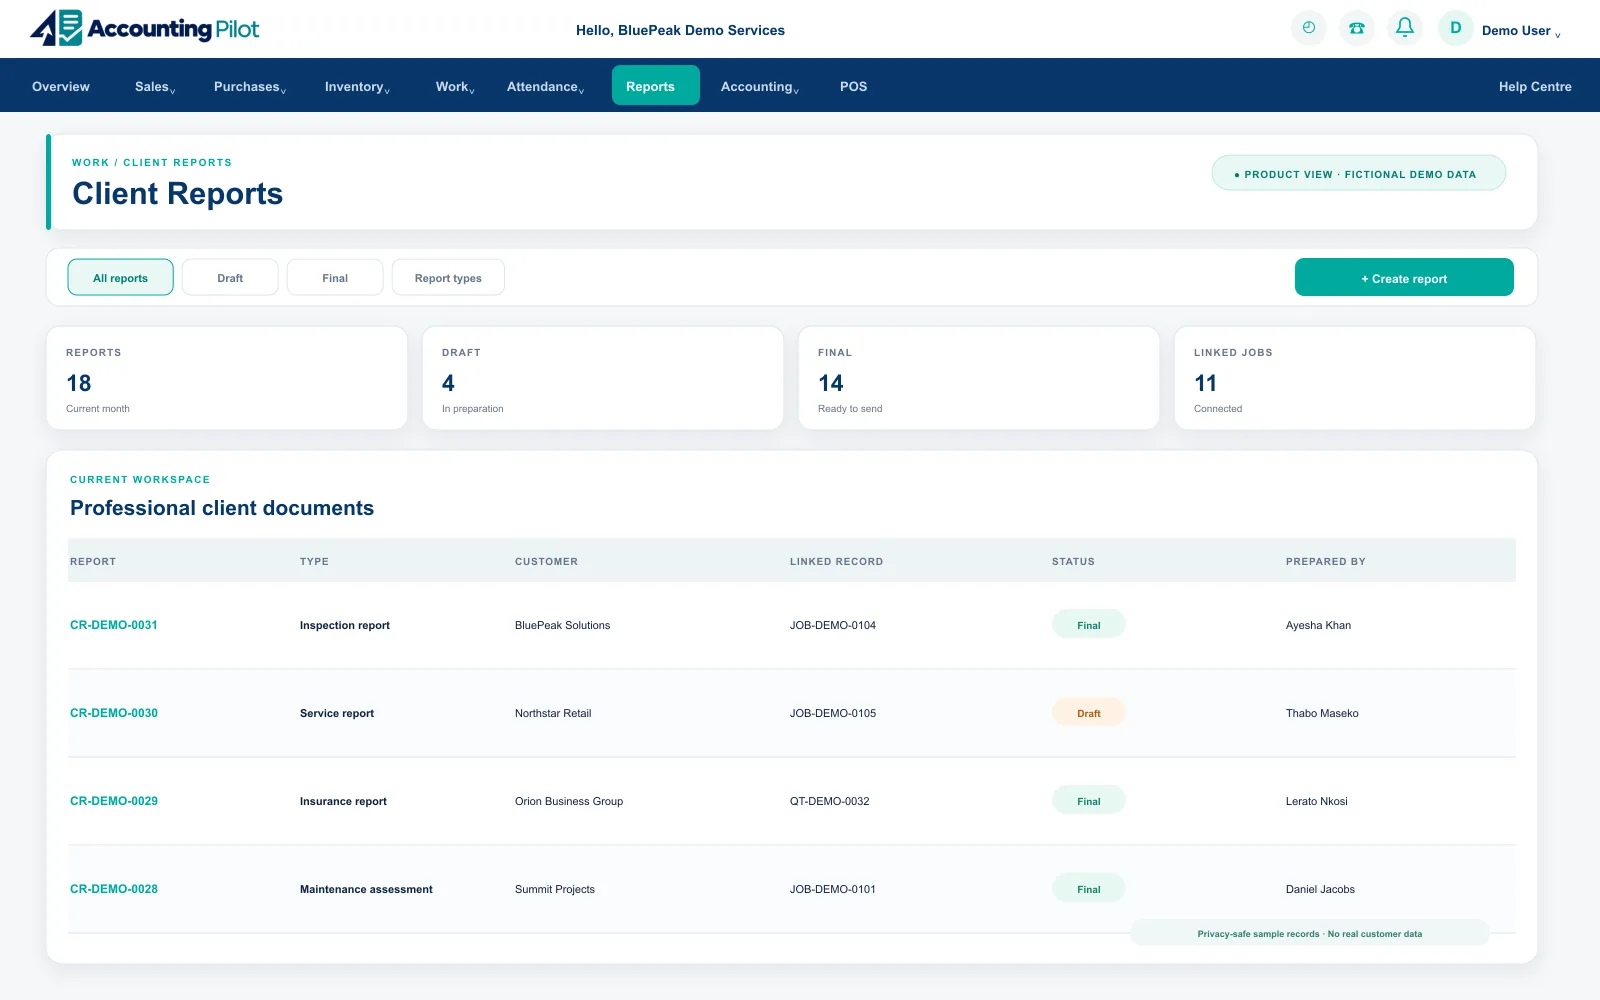Screen dimensions: 1600x1000
Task: Expand the Purchases menu
Action: click(x=250, y=87)
